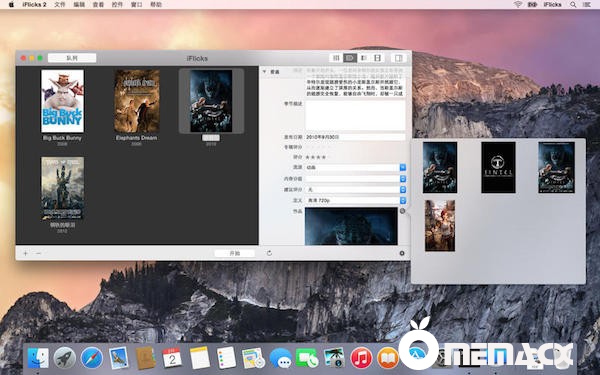Click the small gear beside the artwork image

403,211
